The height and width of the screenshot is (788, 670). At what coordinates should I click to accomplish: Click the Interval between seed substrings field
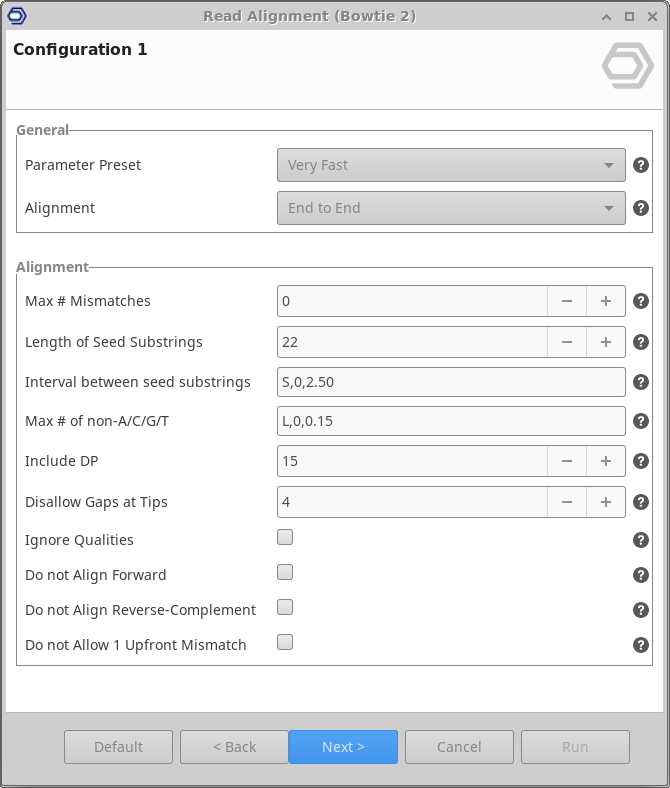point(451,381)
